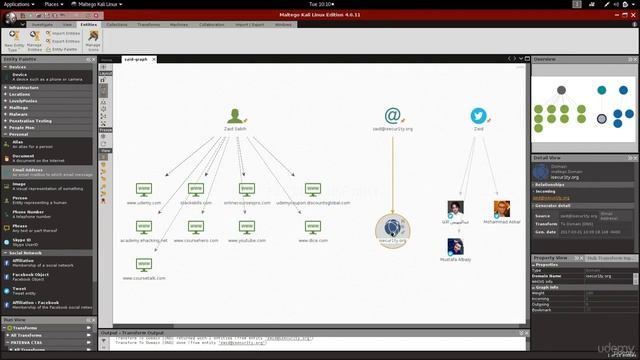
Task: Click the Export Entities button
Action: tap(63, 41)
